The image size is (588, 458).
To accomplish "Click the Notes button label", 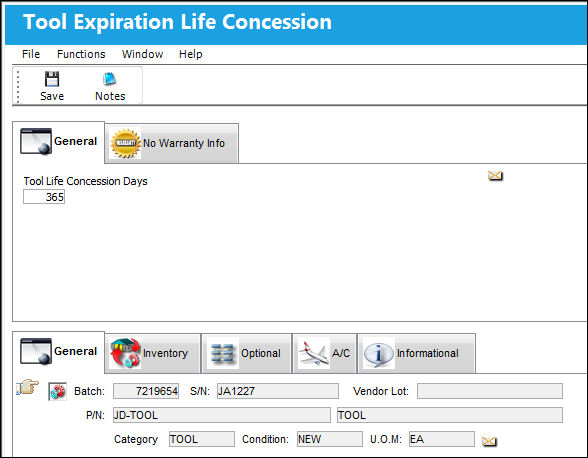I will (110, 96).
